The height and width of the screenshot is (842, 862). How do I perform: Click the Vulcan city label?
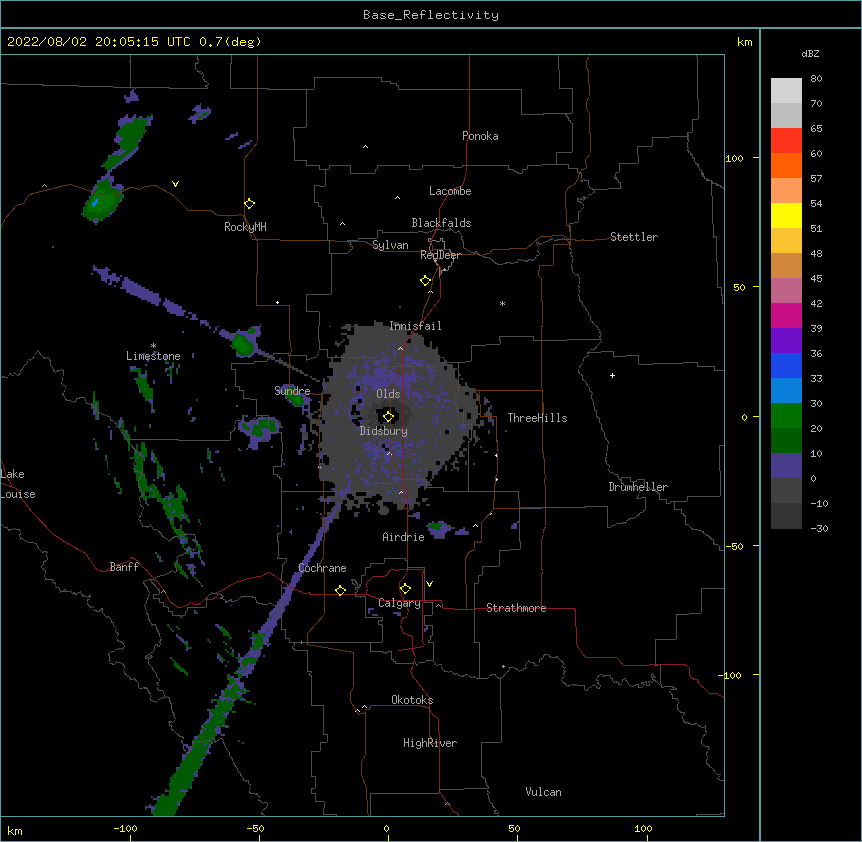(x=543, y=792)
